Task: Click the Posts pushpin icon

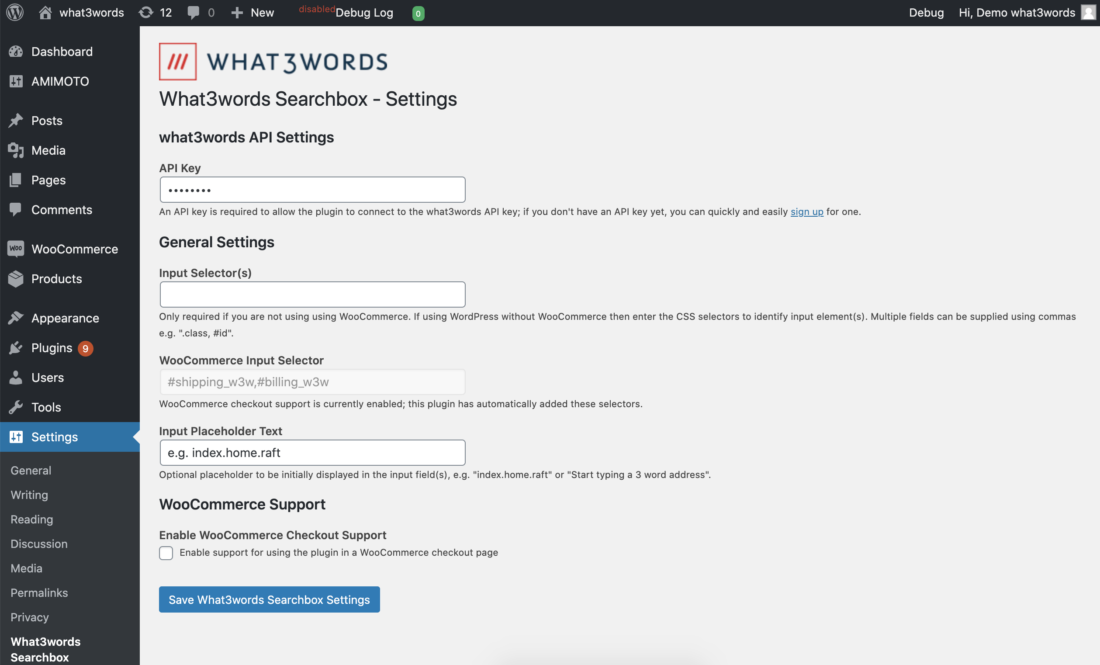Action: [15, 121]
